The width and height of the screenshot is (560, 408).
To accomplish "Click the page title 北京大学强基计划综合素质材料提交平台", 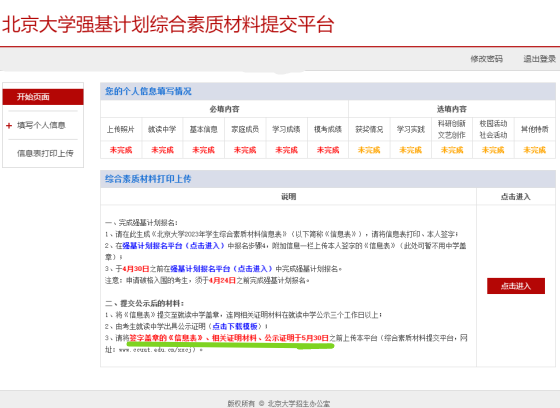I will pyautogui.click(x=168, y=24).
